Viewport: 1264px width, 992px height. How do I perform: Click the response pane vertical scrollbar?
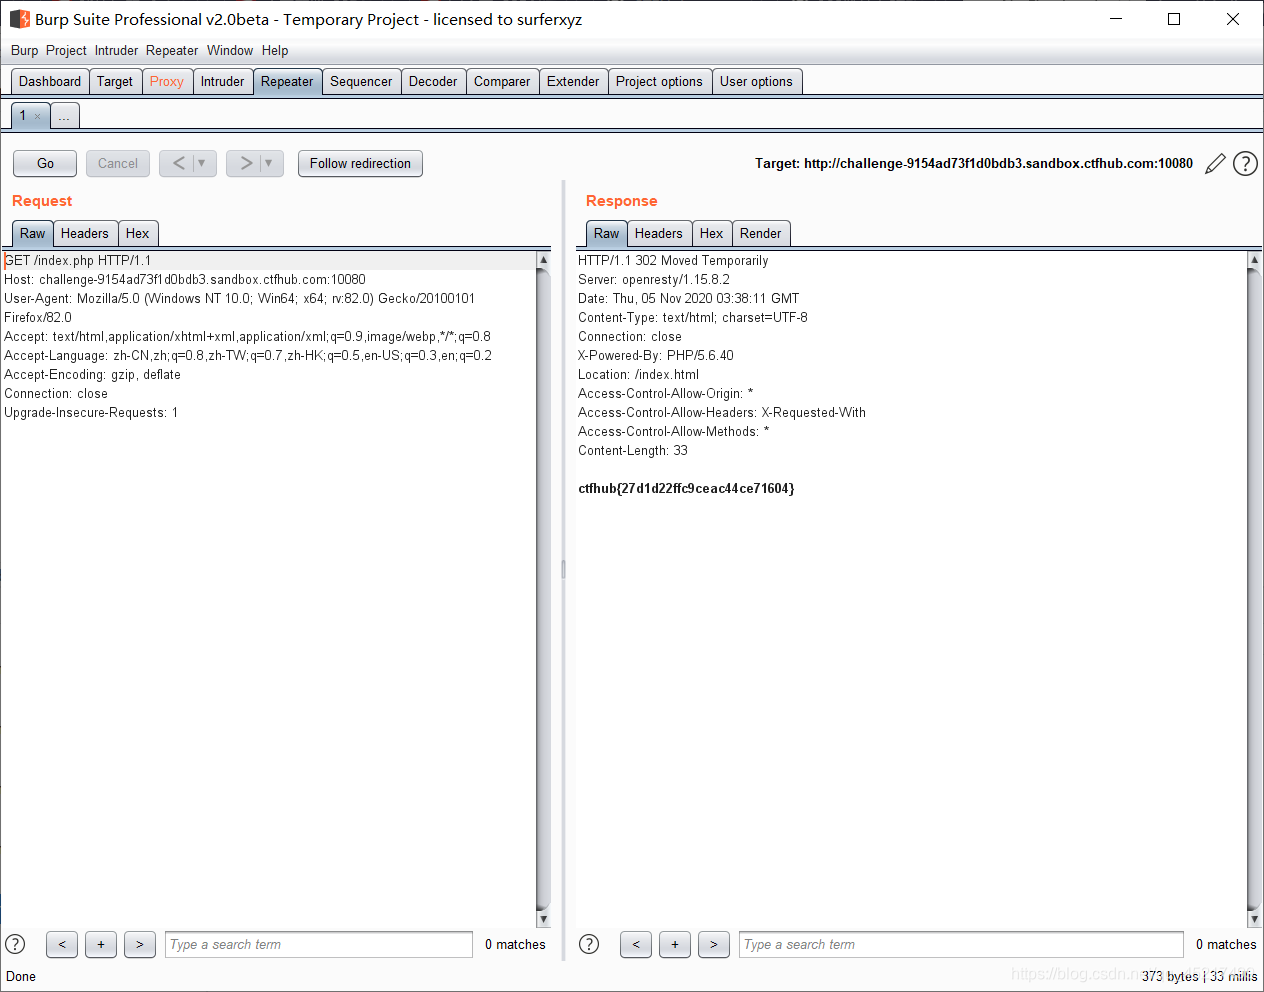tap(1254, 589)
